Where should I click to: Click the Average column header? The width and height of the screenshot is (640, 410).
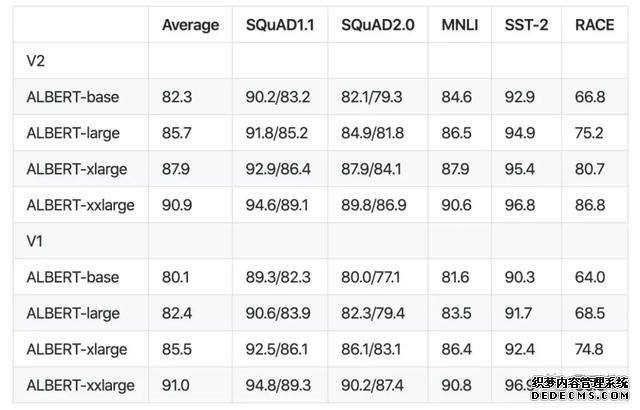point(191,25)
